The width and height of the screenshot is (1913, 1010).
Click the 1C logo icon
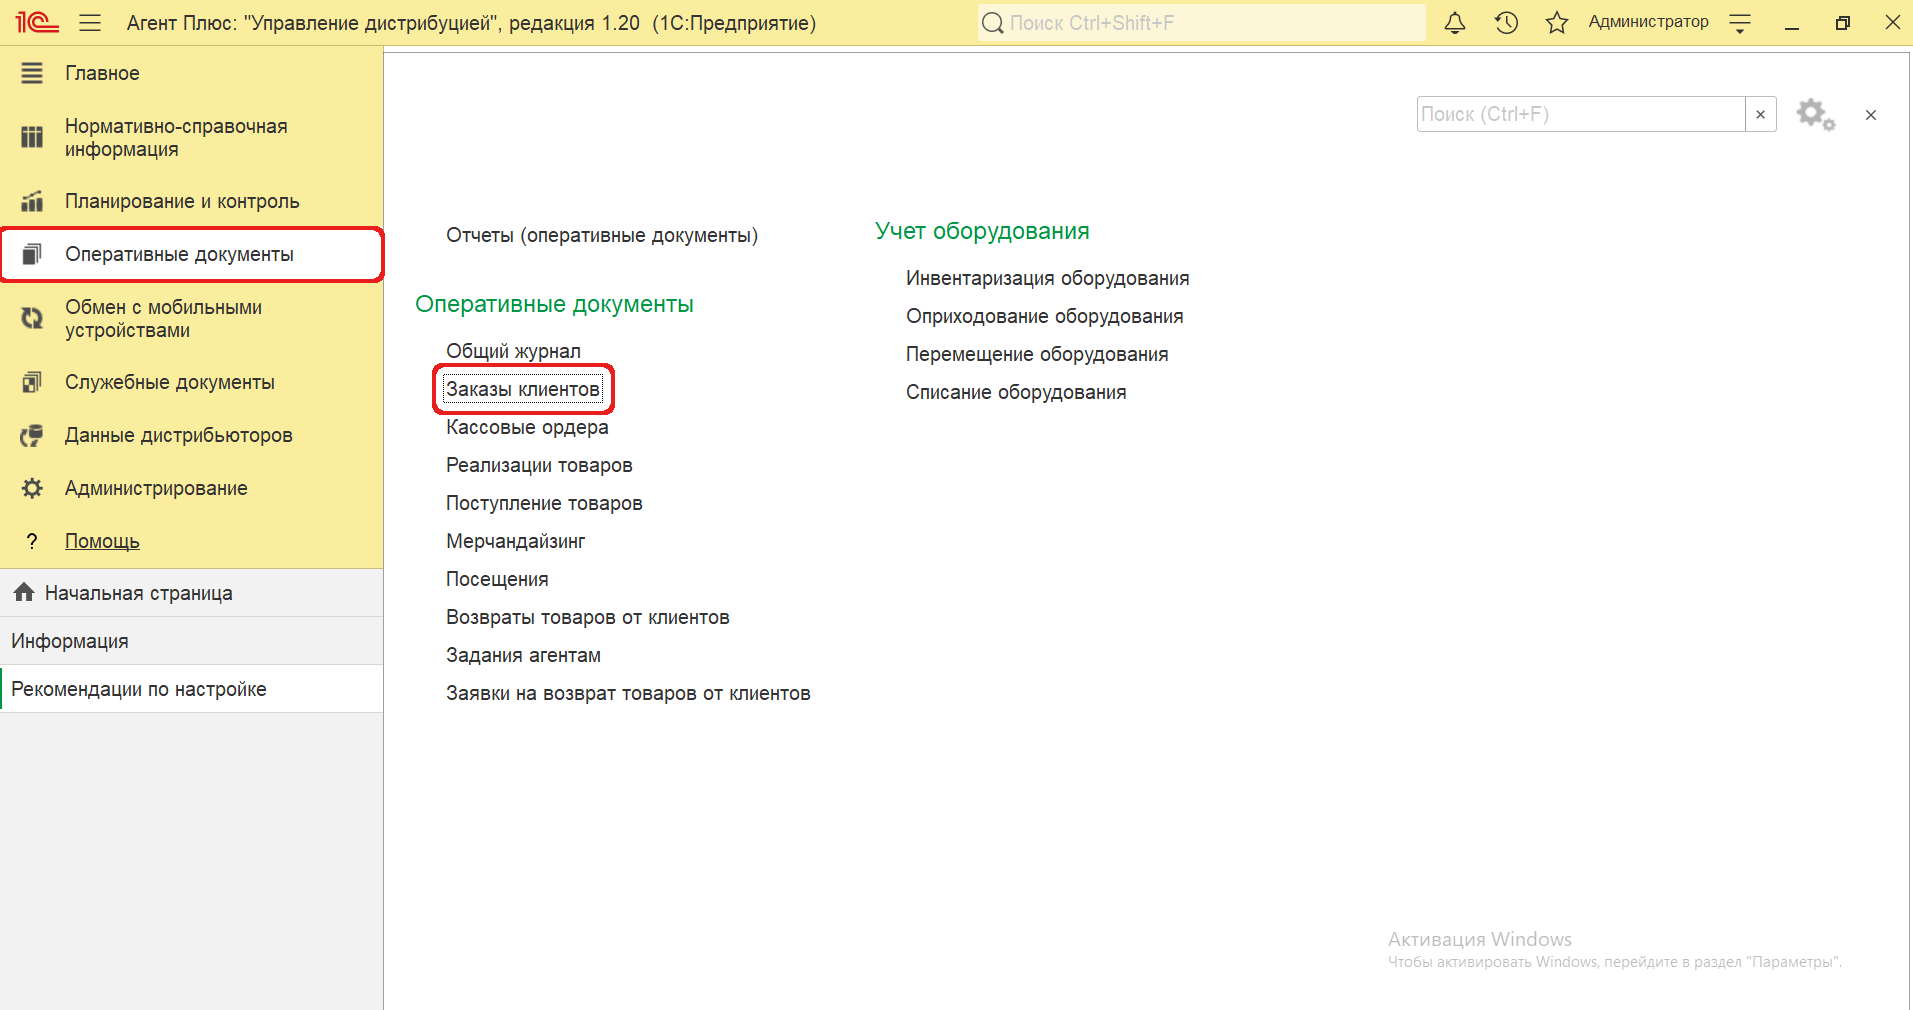click(x=37, y=22)
